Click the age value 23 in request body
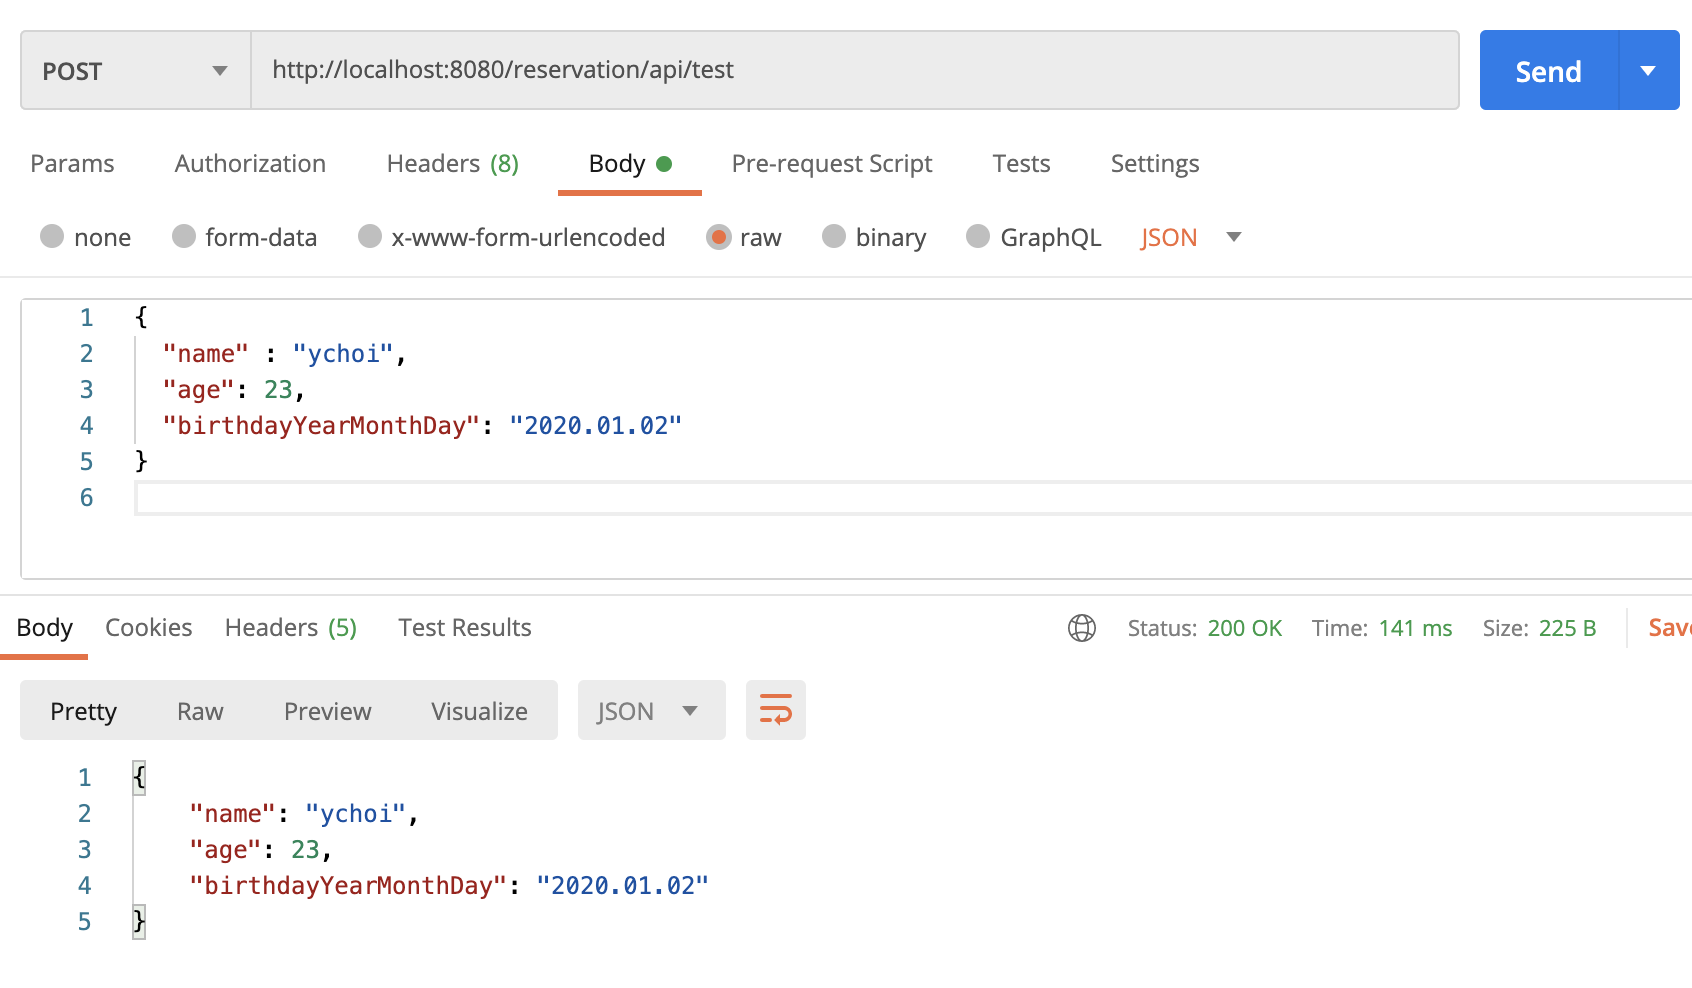 (278, 390)
